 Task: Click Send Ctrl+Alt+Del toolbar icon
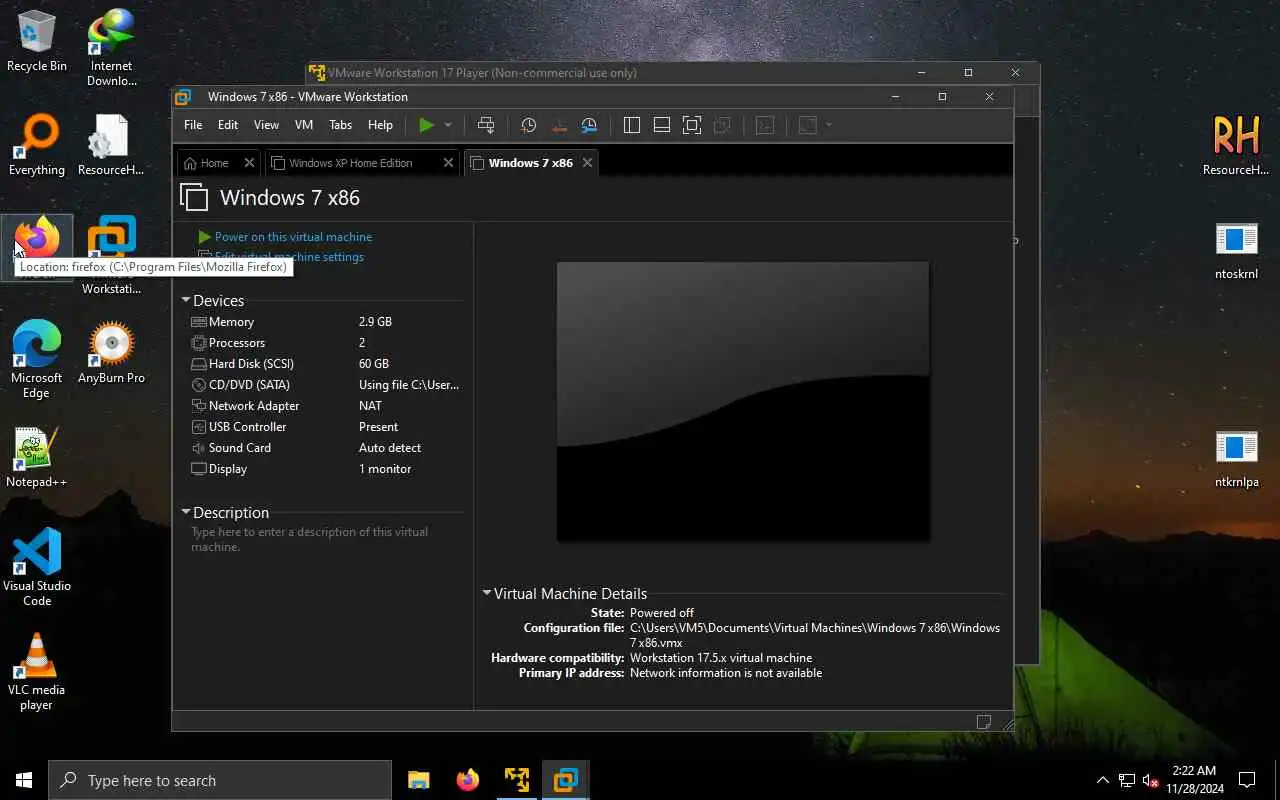pos(486,125)
